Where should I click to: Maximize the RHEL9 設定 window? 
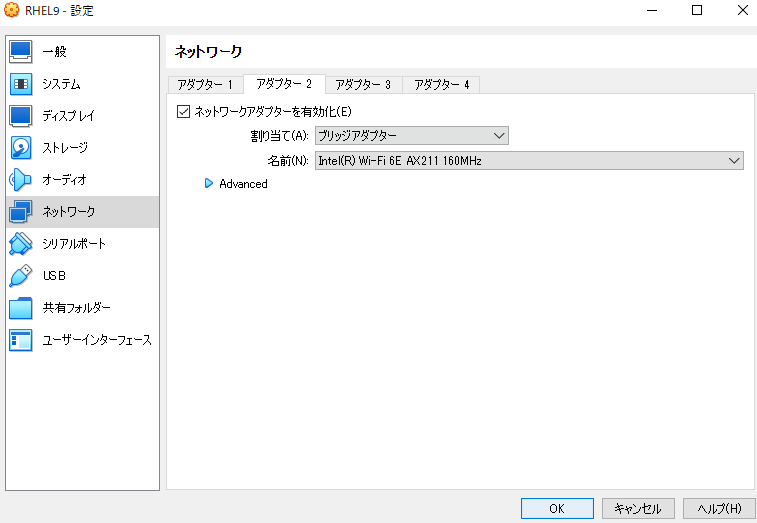(697, 10)
